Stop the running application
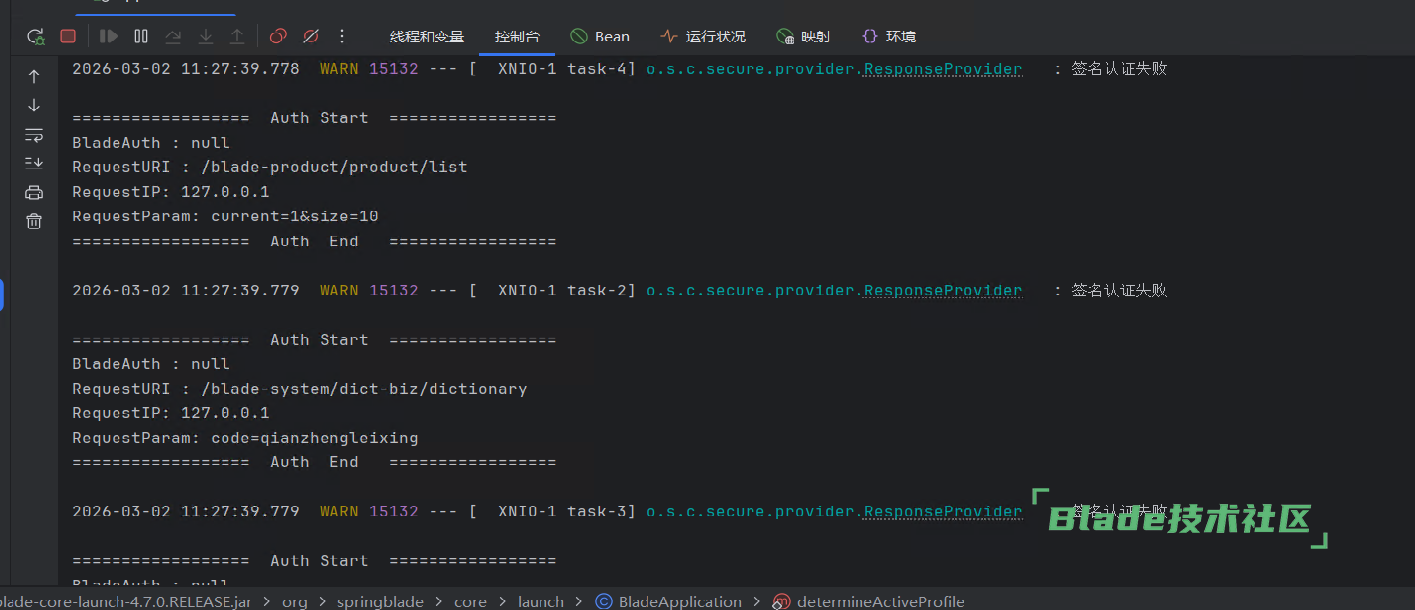 tap(68, 36)
